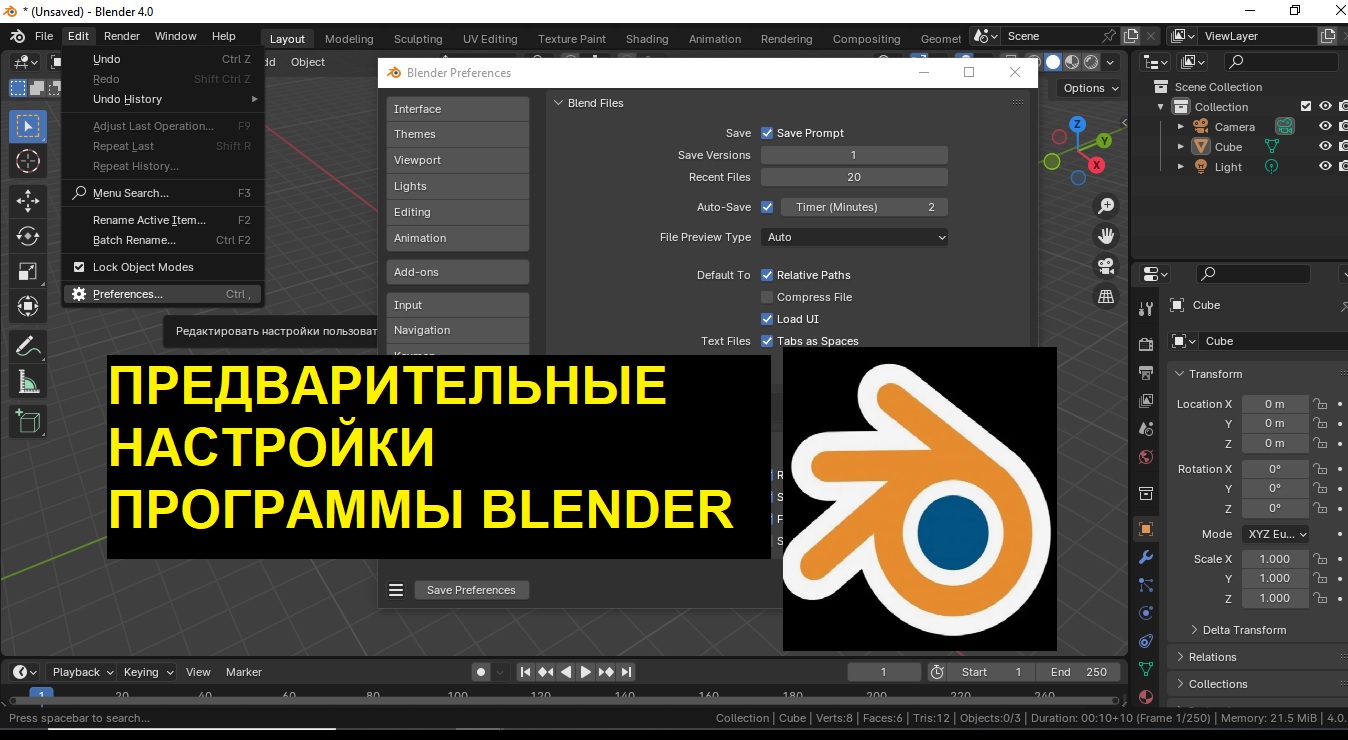Open the Viewport preferences section

[457, 160]
